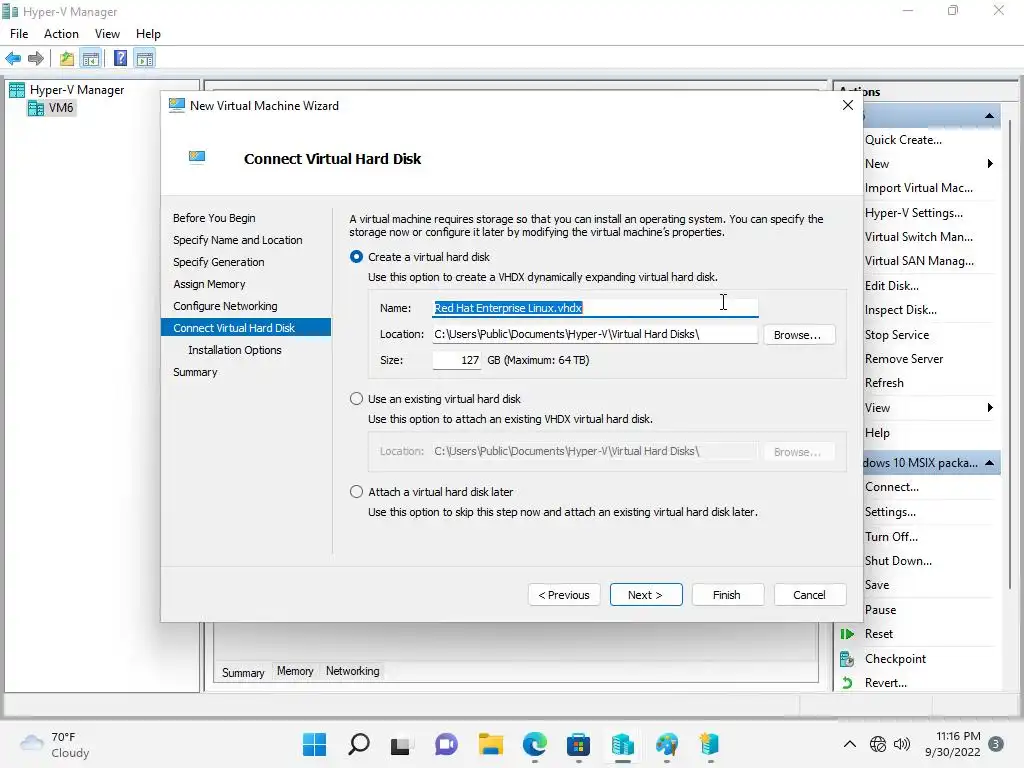This screenshot has height=768, width=1024.
Task: Go to Before You Begin wizard step
Action: pyautogui.click(x=214, y=218)
